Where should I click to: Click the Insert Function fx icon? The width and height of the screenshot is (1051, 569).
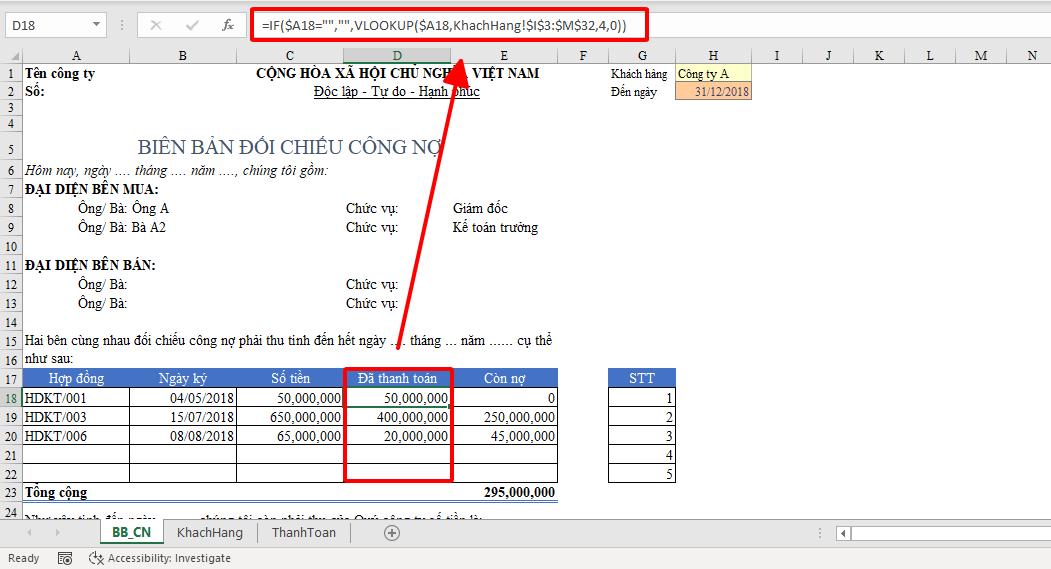point(228,25)
